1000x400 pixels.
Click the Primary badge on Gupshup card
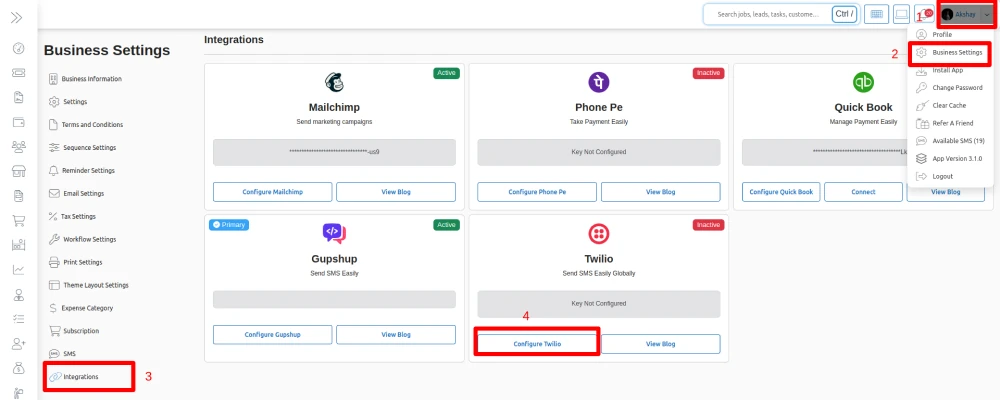[229, 225]
